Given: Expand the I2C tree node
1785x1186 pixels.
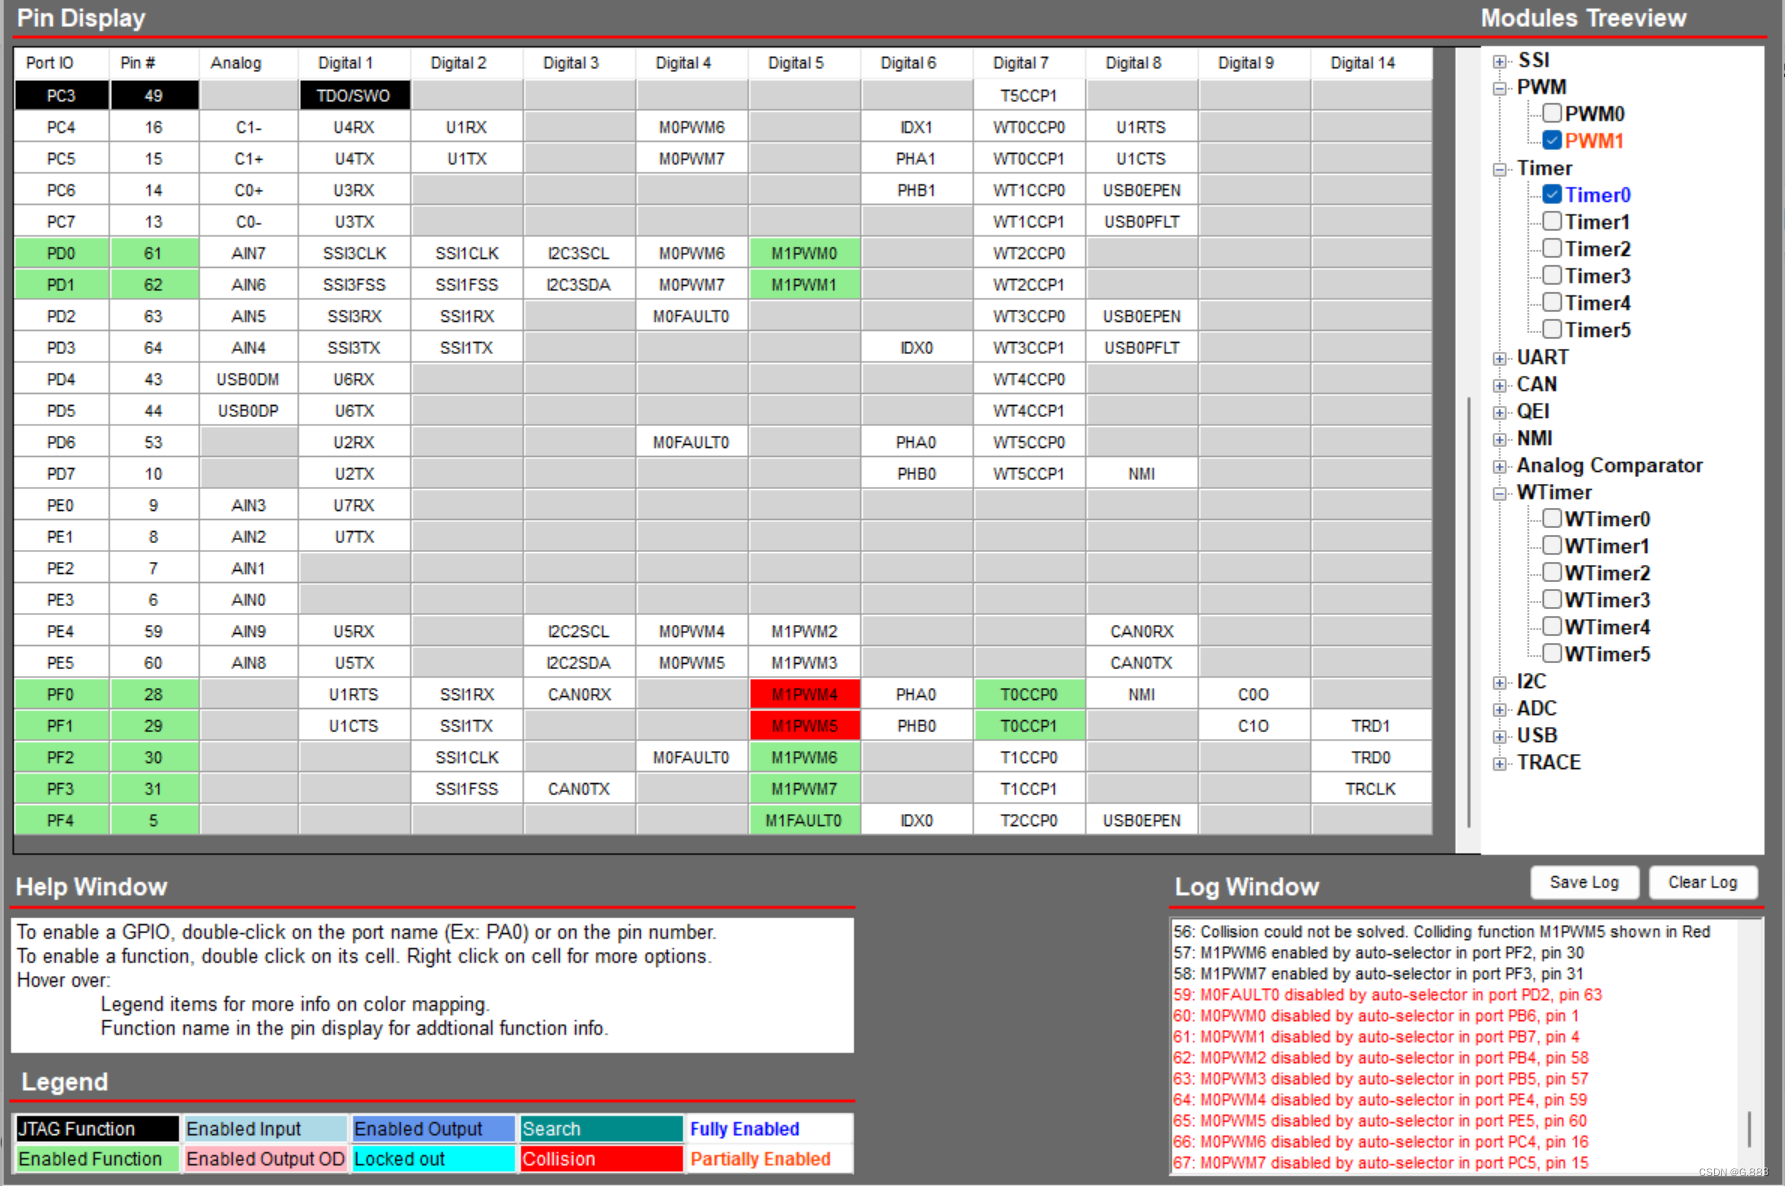Looking at the screenshot, I should click(x=1499, y=682).
